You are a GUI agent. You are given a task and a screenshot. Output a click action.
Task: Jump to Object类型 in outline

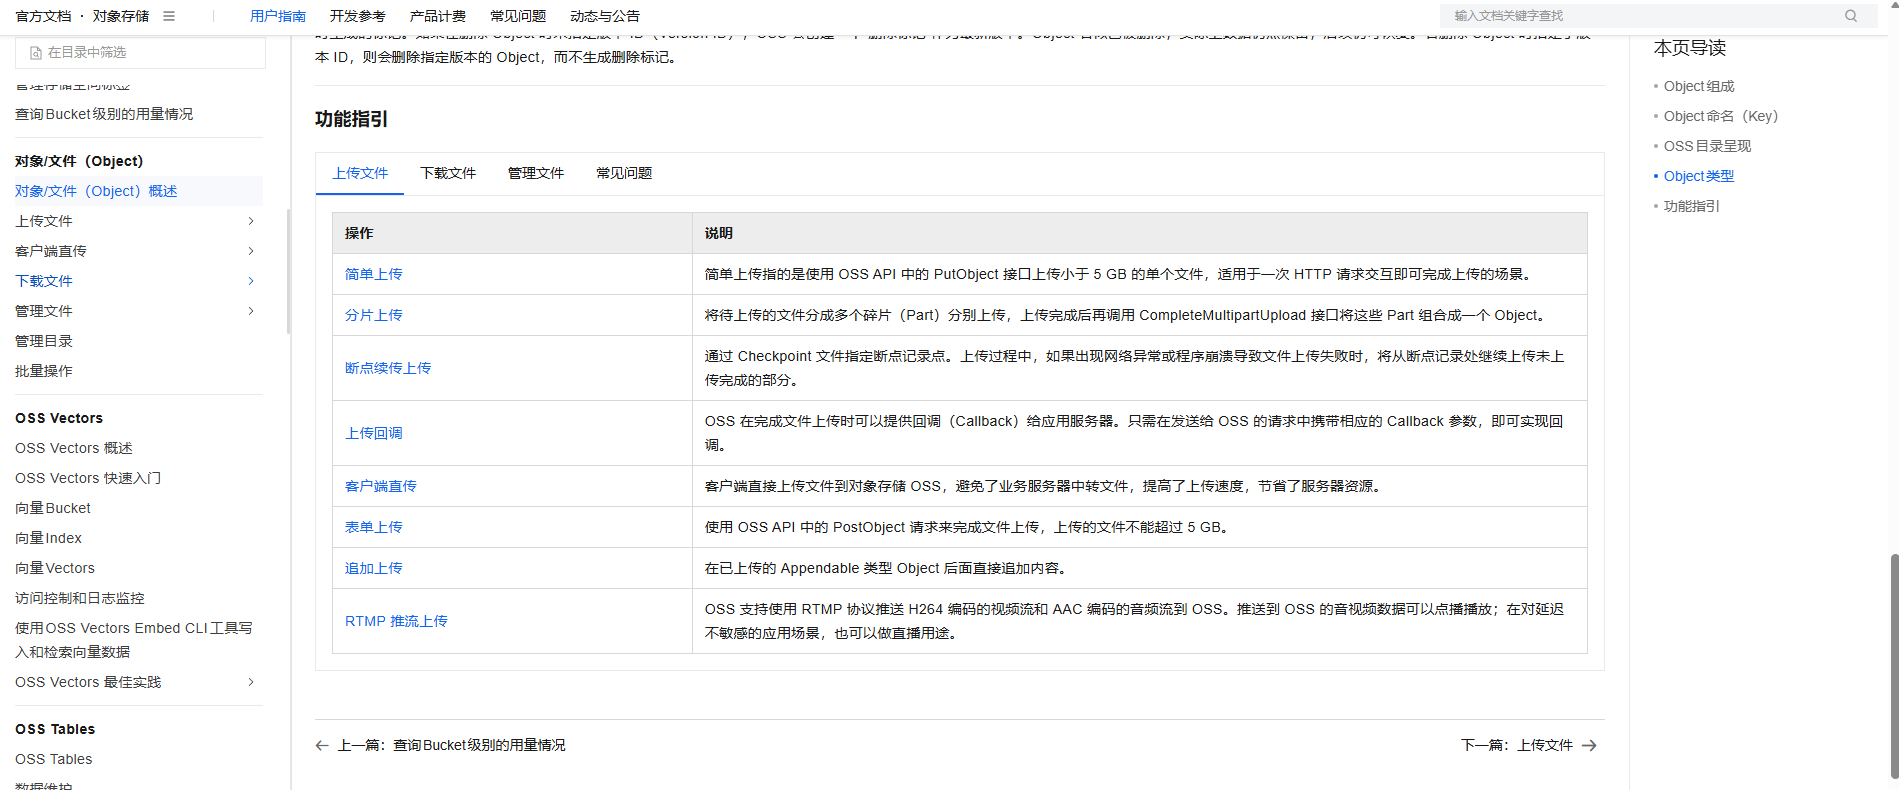[1699, 176]
